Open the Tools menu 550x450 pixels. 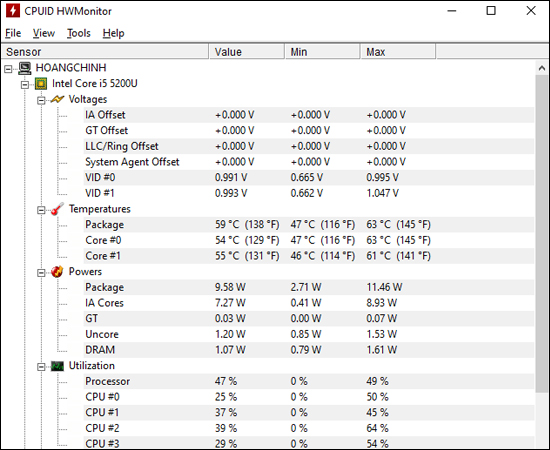tap(79, 33)
